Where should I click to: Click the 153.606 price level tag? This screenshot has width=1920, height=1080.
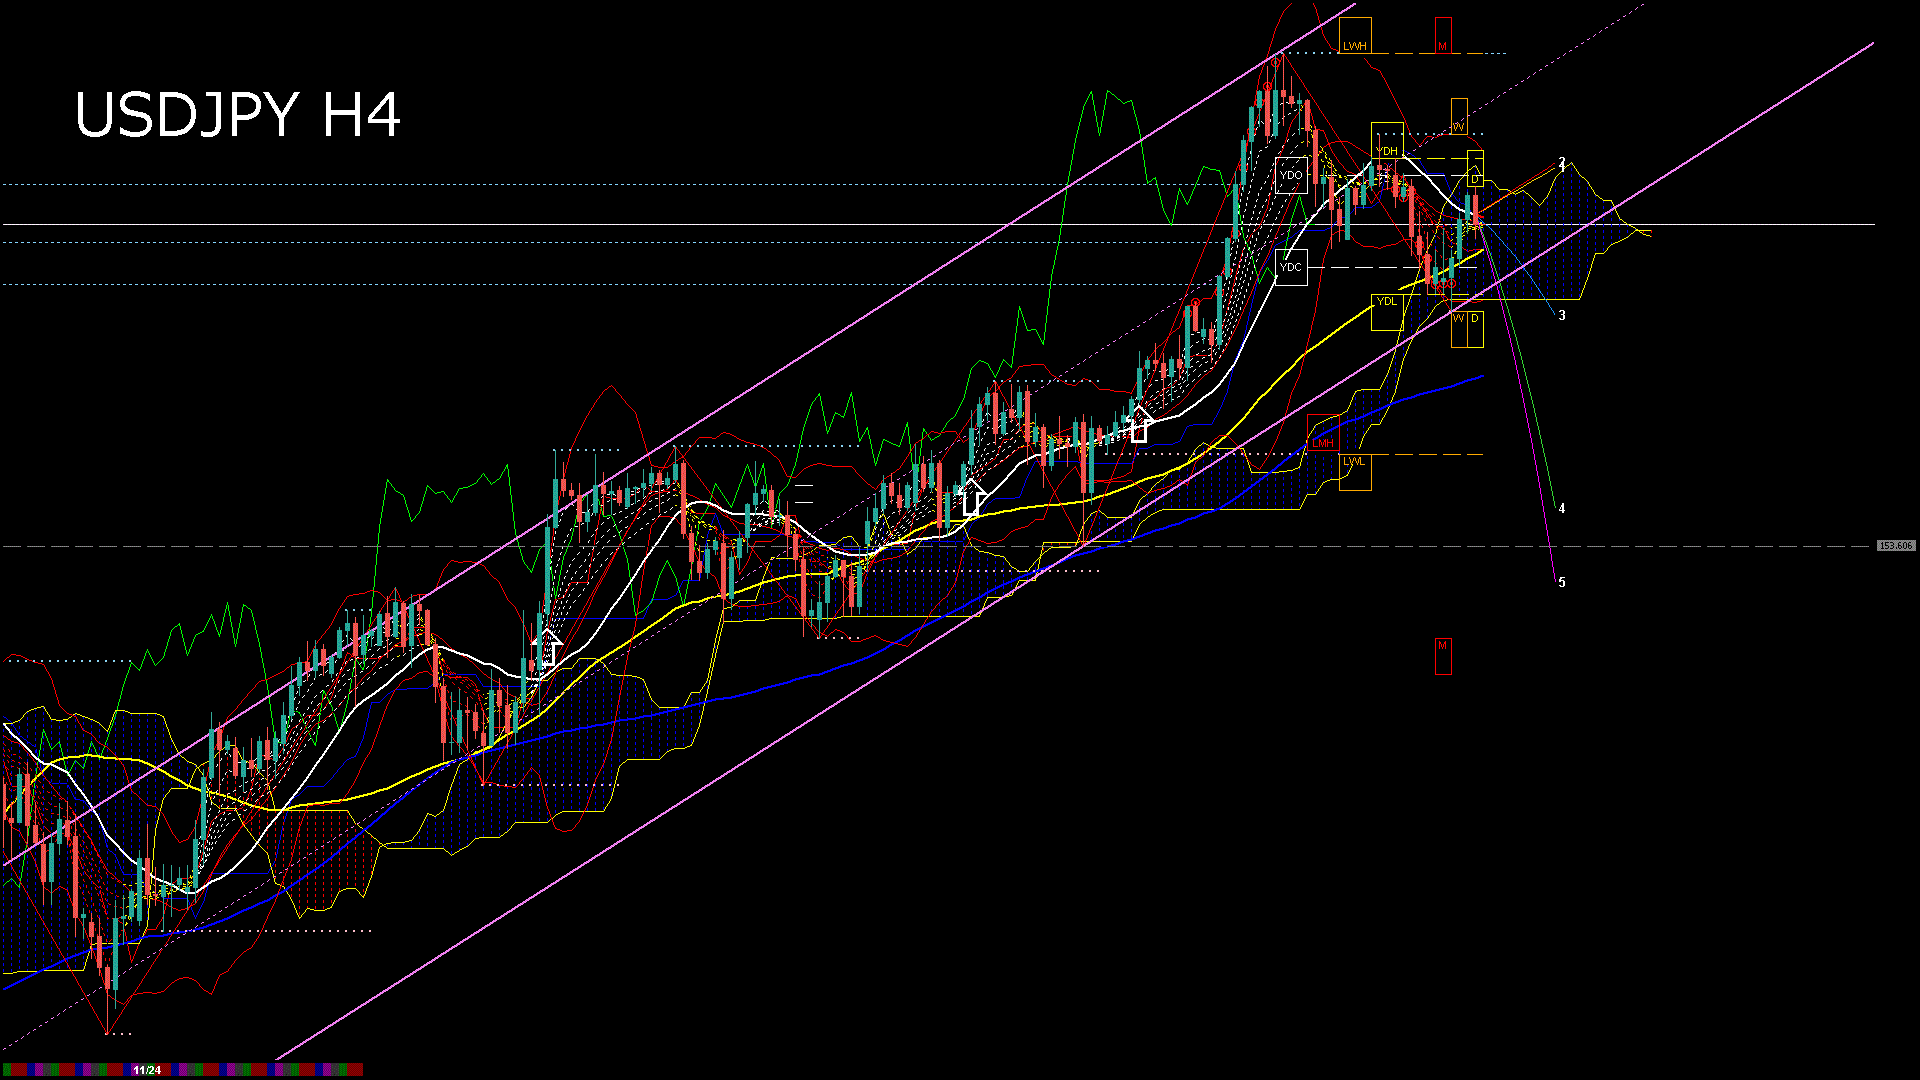(1895, 546)
